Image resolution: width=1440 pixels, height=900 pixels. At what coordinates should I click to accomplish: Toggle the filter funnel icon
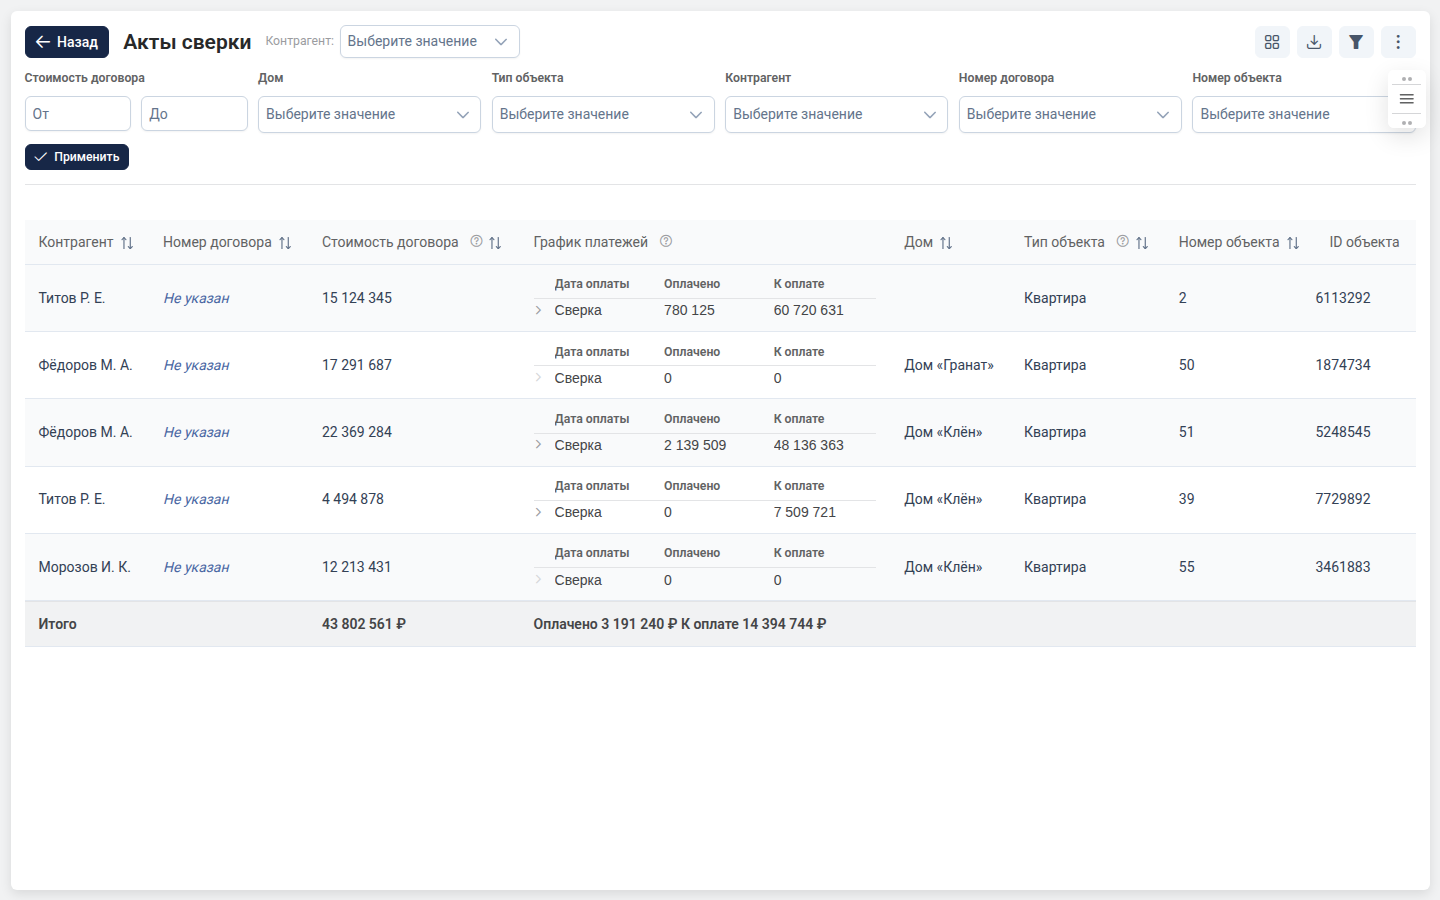[1356, 42]
